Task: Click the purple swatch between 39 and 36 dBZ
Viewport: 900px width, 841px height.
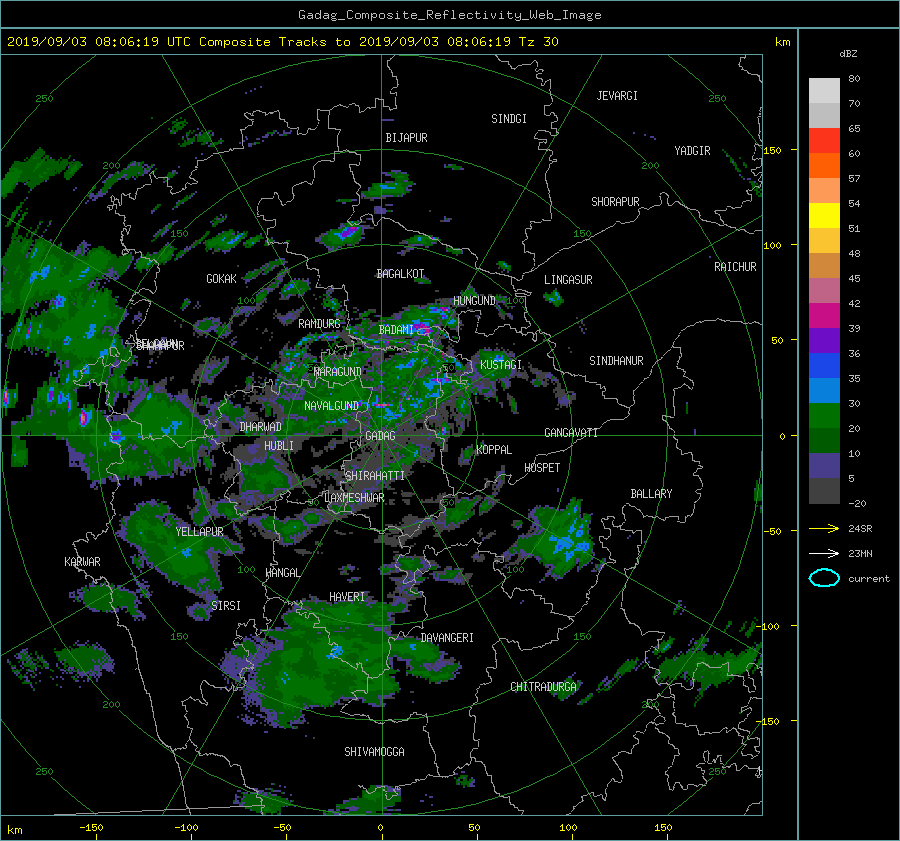Action: pyautogui.click(x=824, y=340)
